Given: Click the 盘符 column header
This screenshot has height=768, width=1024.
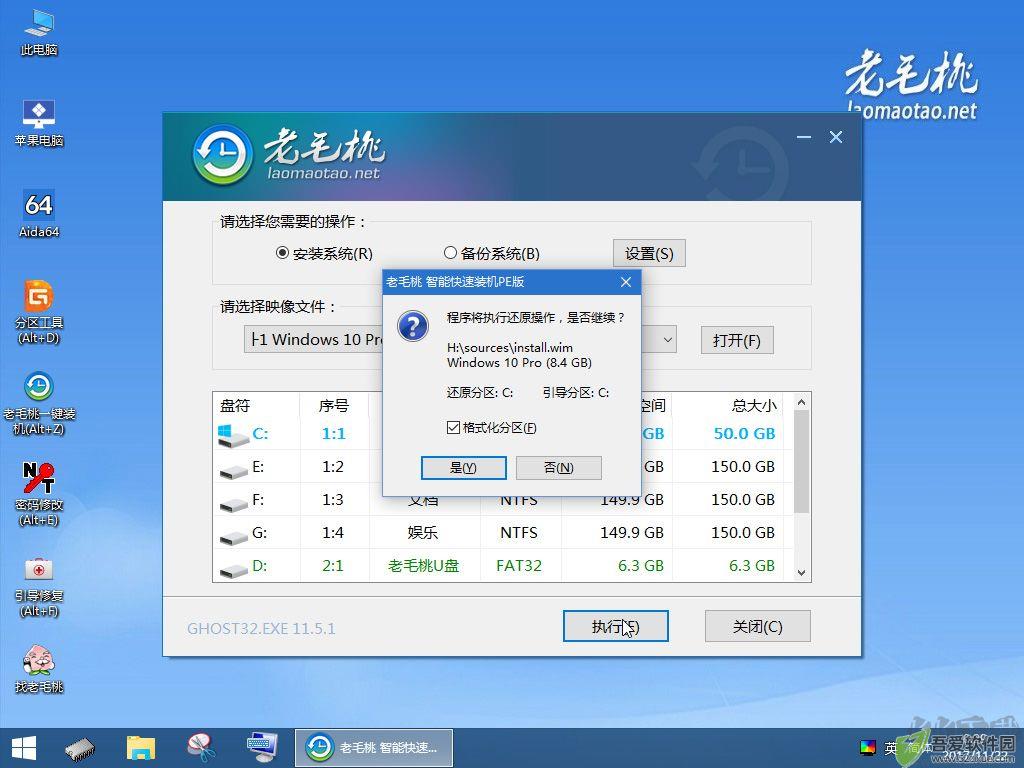Looking at the screenshot, I should point(235,406).
